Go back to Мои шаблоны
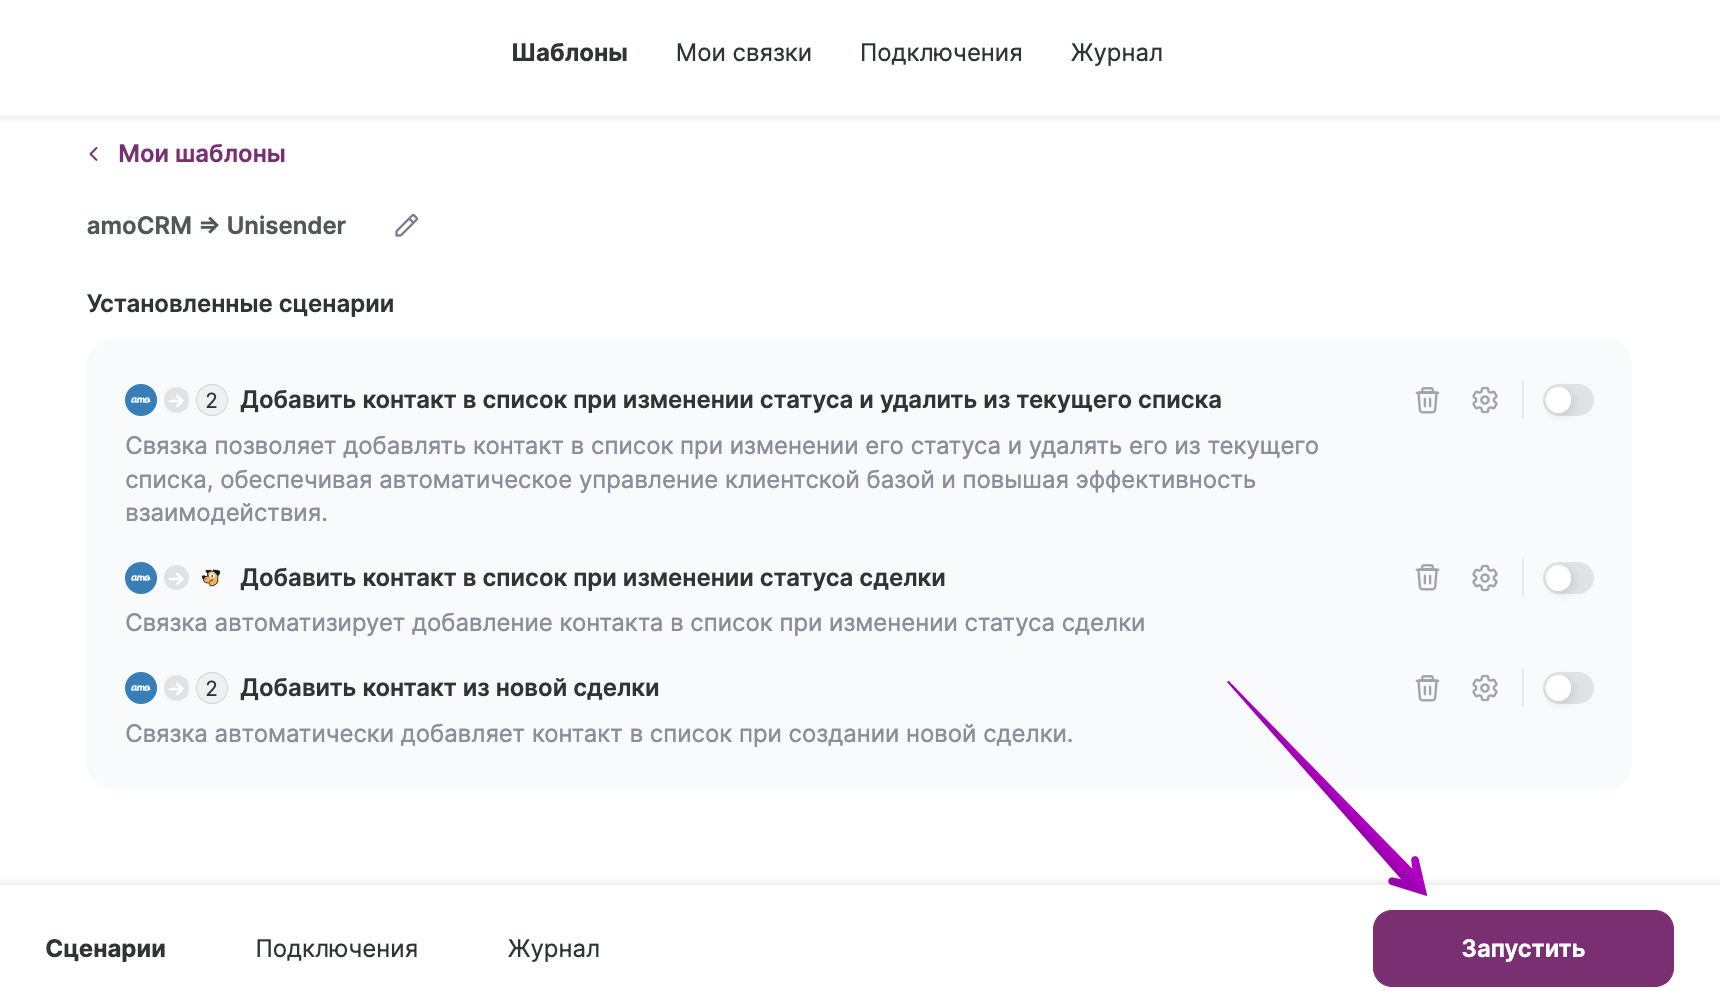The width and height of the screenshot is (1720, 1008). point(202,154)
